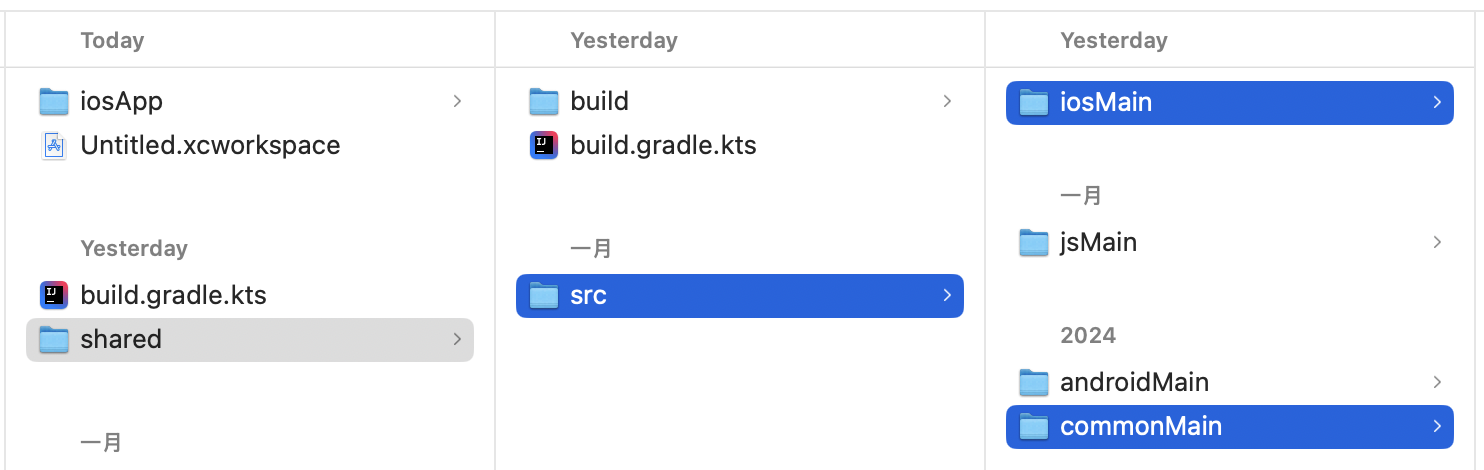Image resolution: width=1484 pixels, height=470 pixels.
Task: Click the Untitled.xcworkspace file icon
Action: [53, 145]
